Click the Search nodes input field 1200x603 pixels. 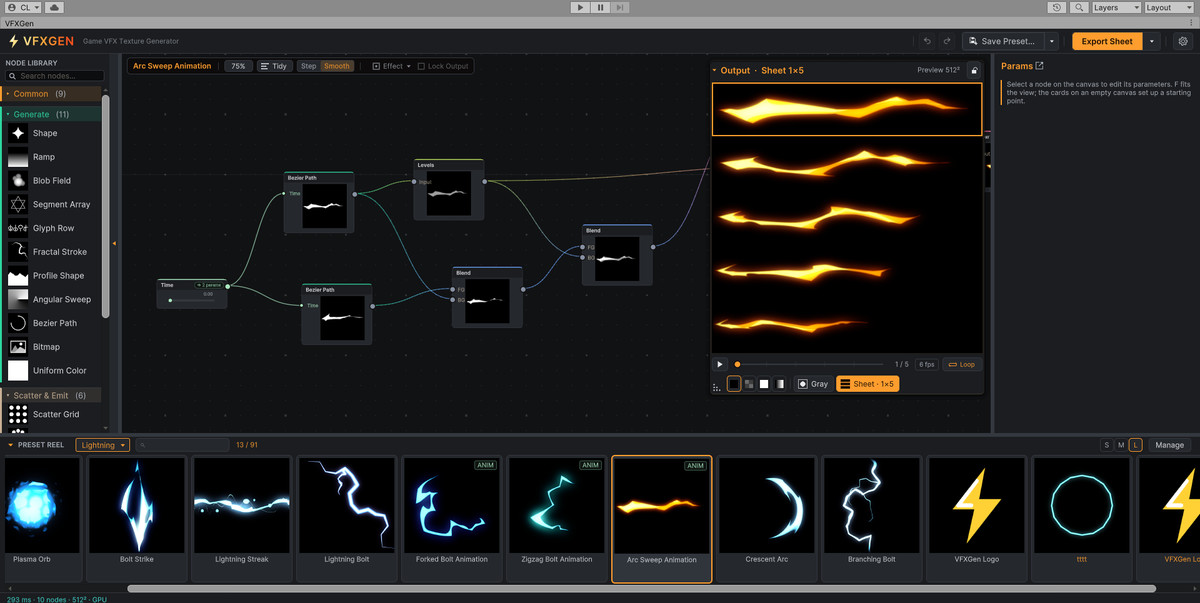click(x=55, y=76)
